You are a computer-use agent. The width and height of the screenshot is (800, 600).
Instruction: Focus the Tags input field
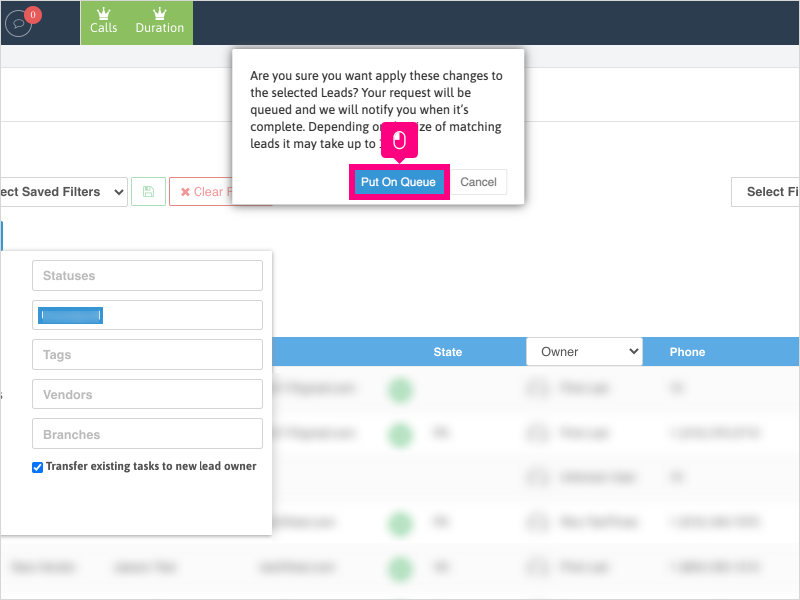pos(147,355)
